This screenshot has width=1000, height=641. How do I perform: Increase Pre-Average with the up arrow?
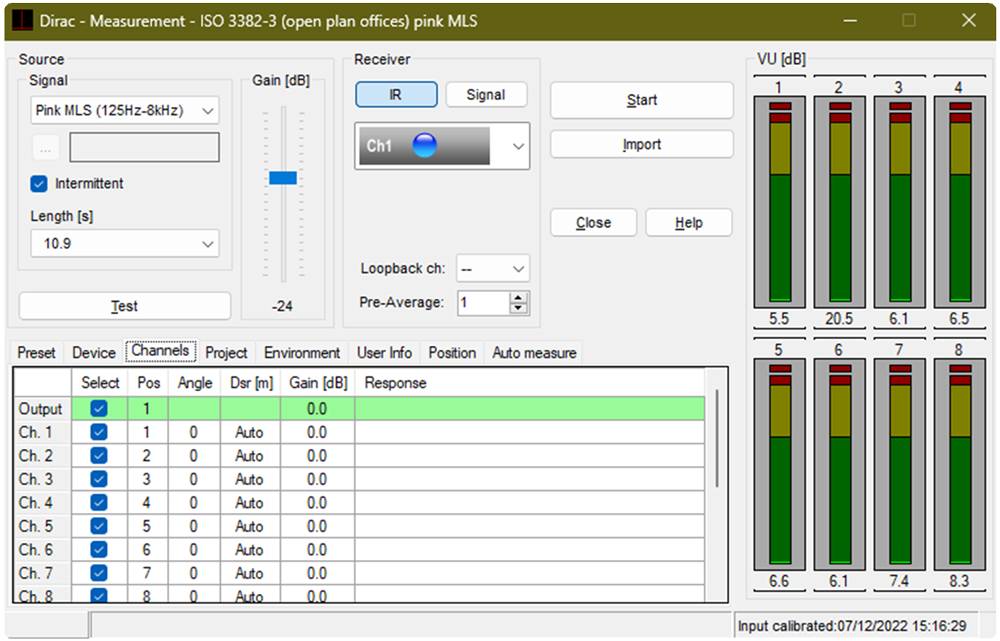(518, 296)
